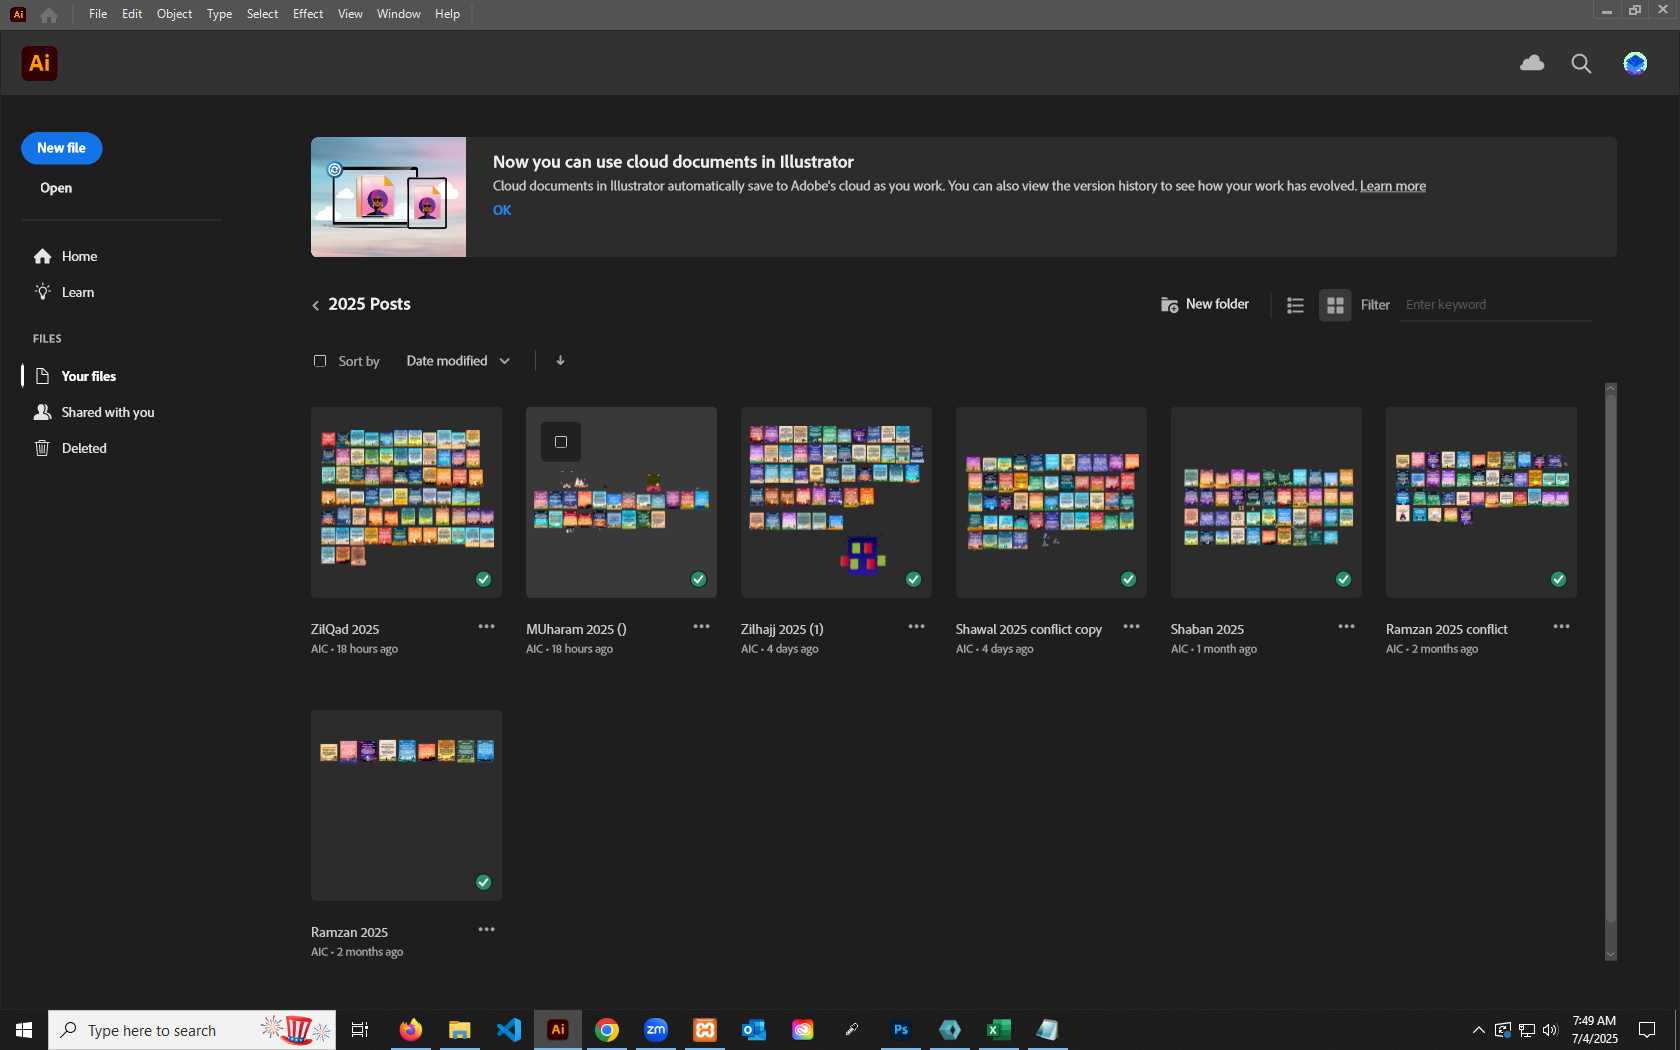Open more options for ZilQad 2025
Screen dimensions: 1680x1050
[x=486, y=627]
